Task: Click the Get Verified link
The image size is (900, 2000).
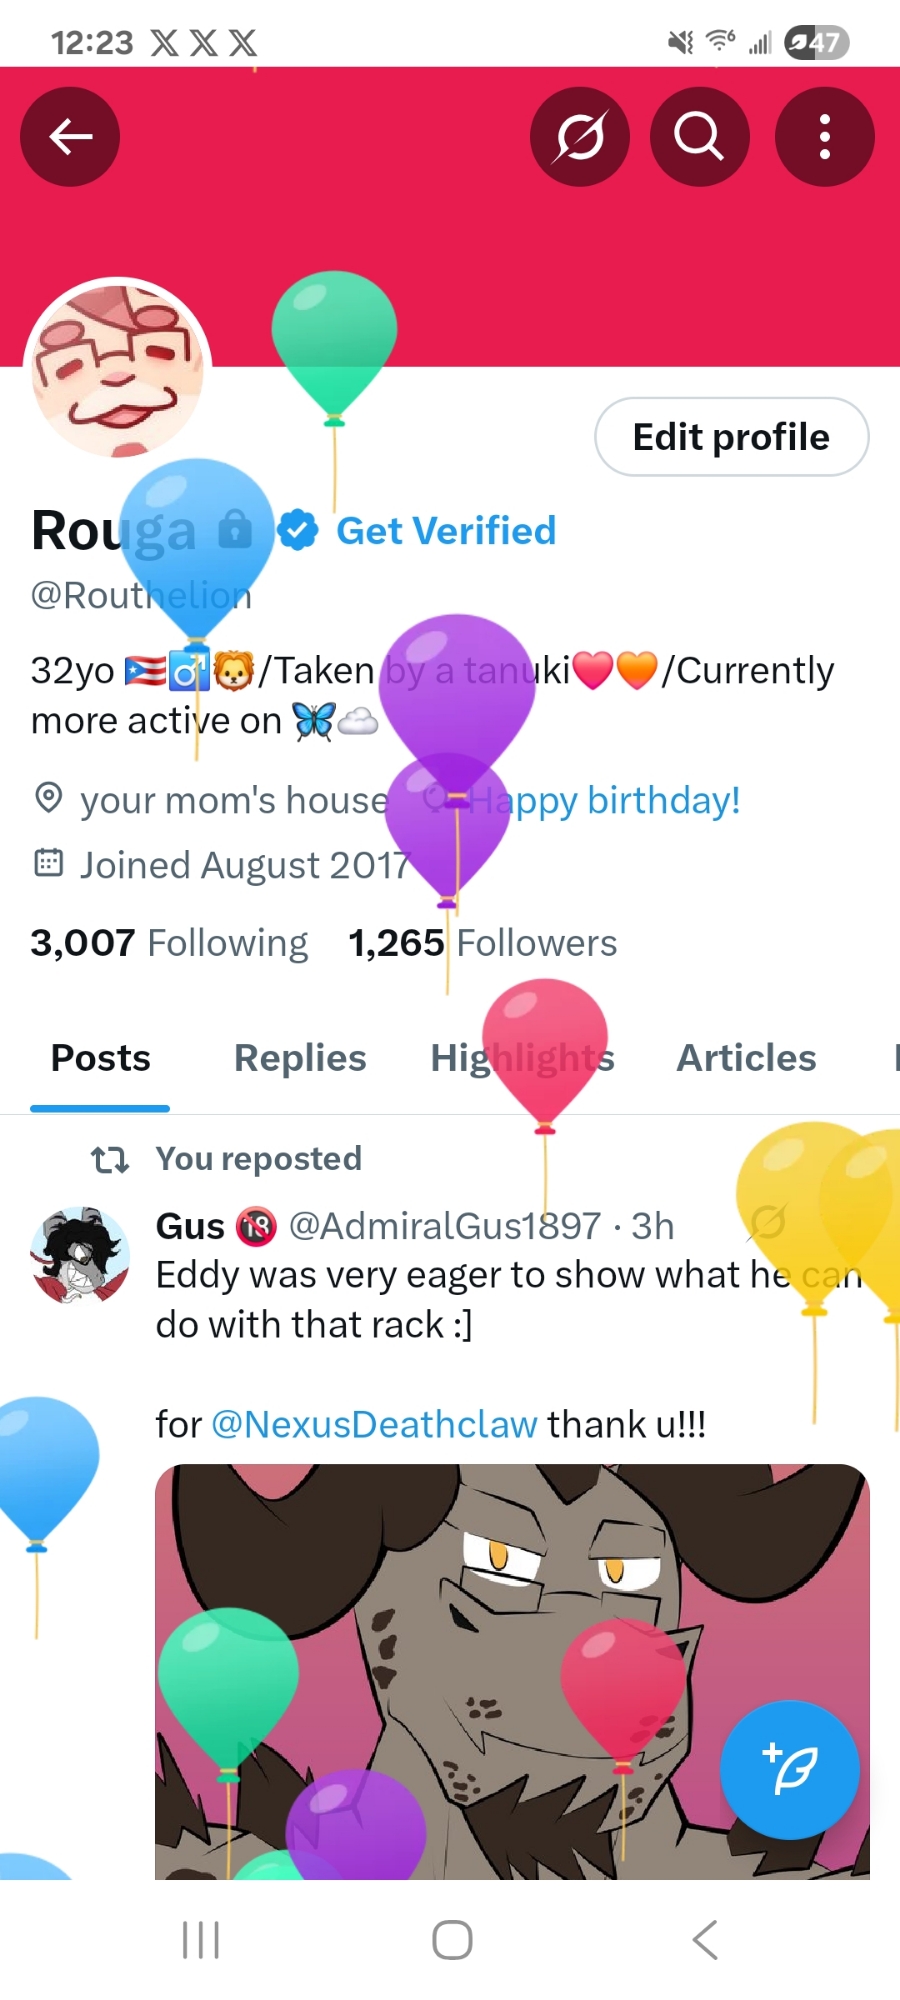Action: pyautogui.click(x=446, y=531)
